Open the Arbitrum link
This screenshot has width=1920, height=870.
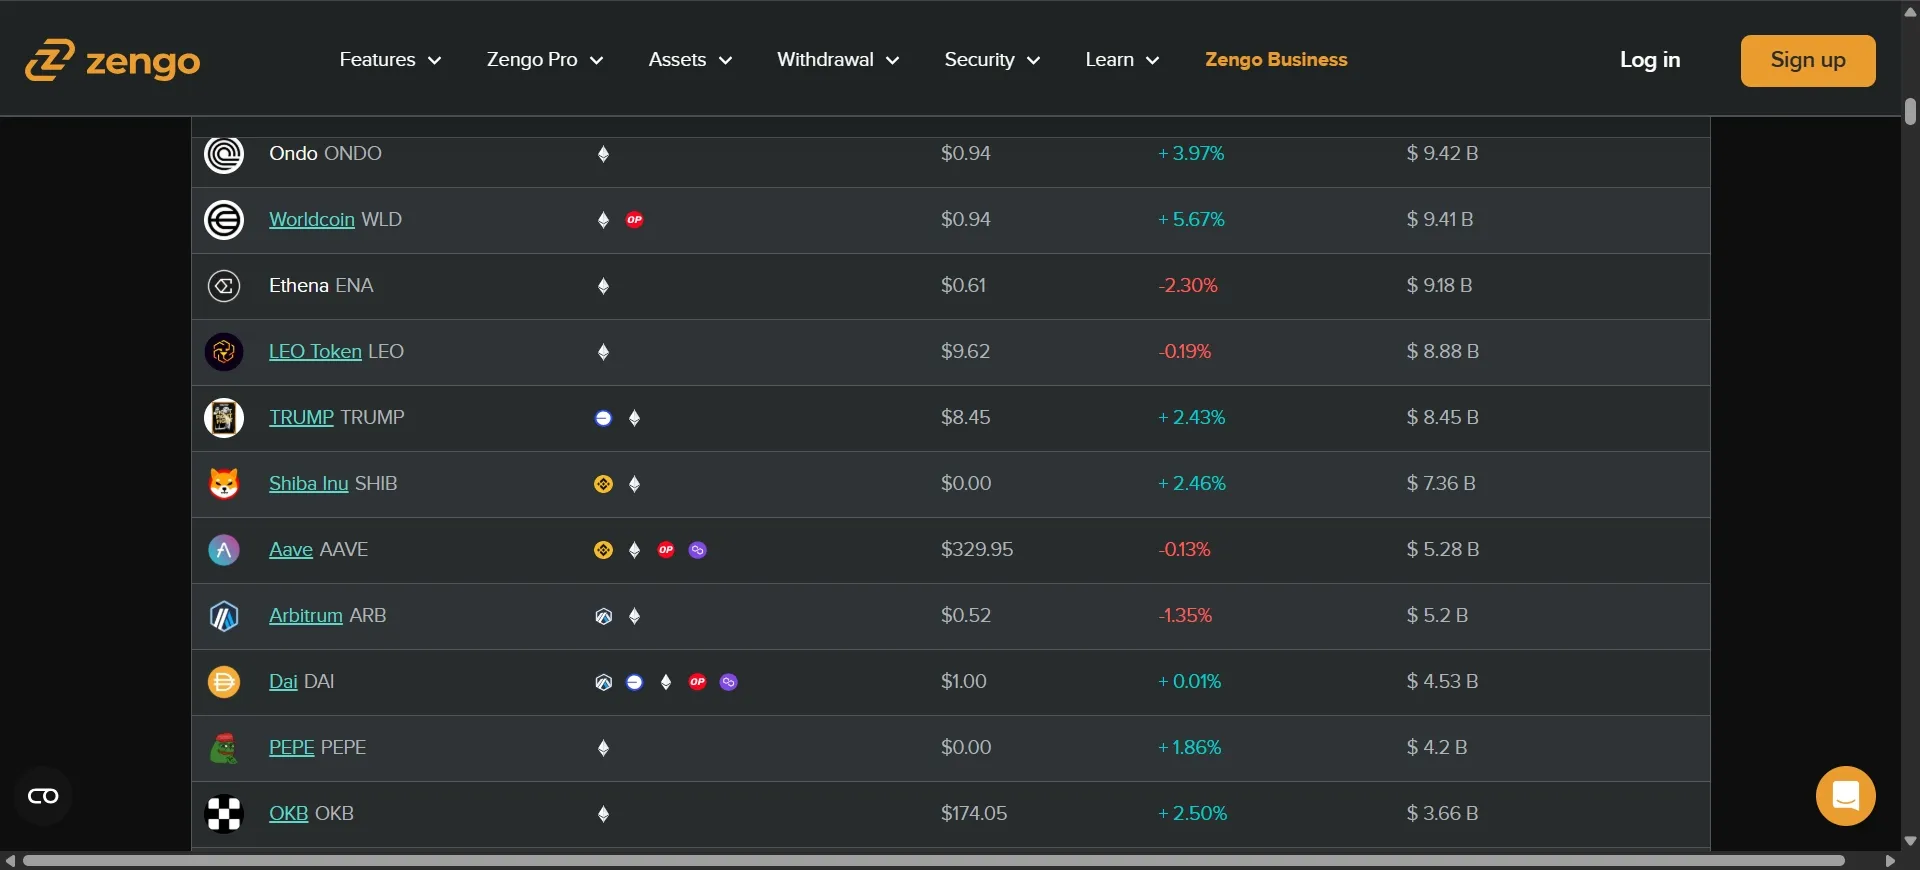pyautogui.click(x=306, y=616)
